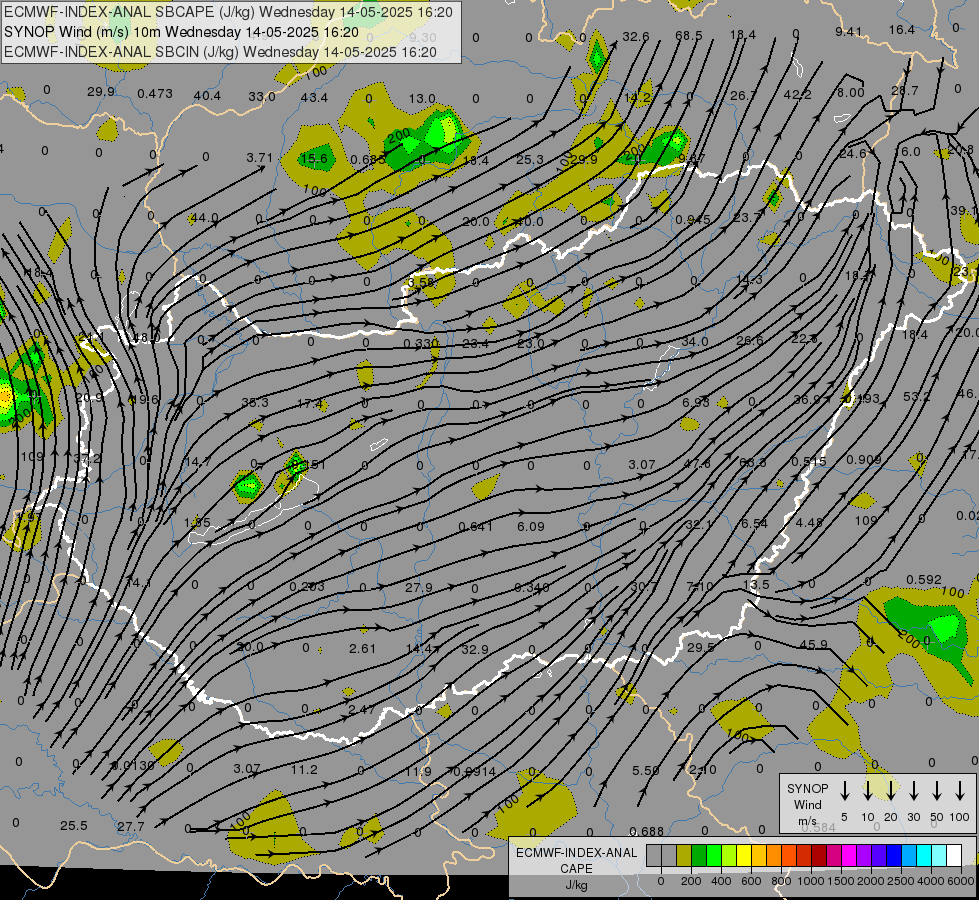Image resolution: width=979 pixels, height=900 pixels.
Task: Click the 35.3 value on the map
Action: 255,402
